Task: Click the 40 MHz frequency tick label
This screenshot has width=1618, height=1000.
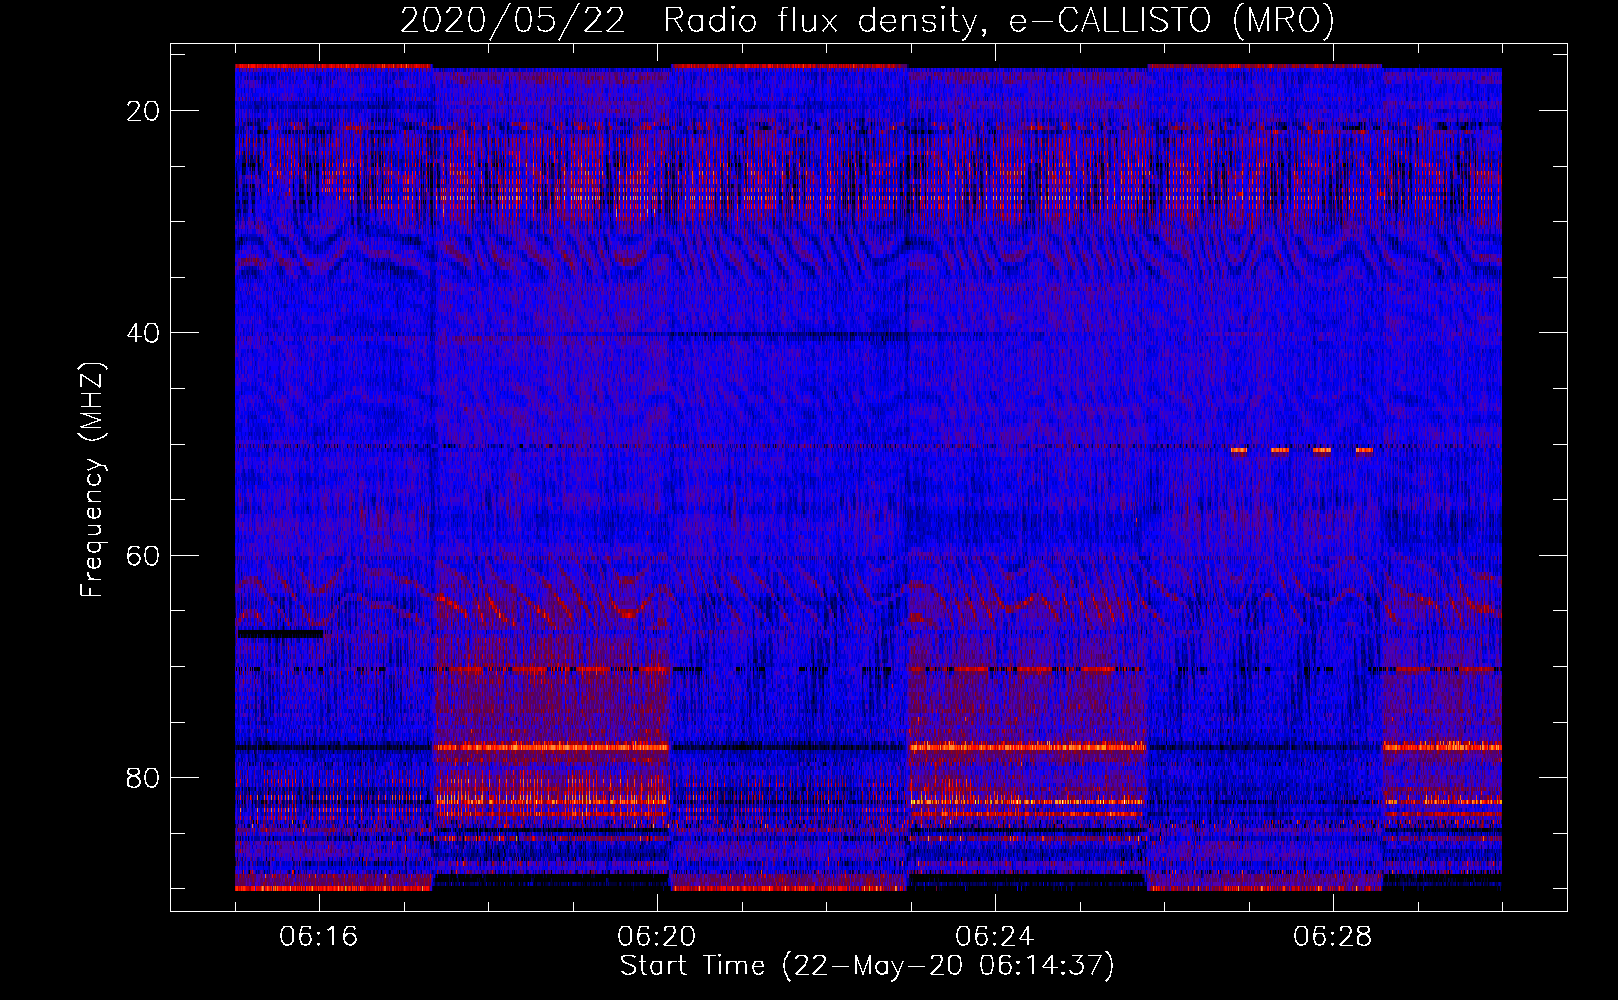Action: 144,333
